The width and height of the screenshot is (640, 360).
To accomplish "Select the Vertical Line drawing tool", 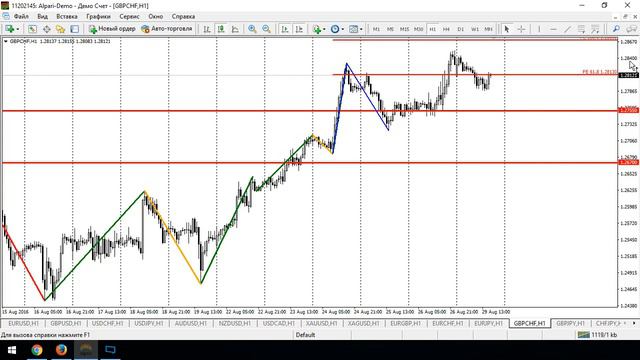I will point(539,29).
